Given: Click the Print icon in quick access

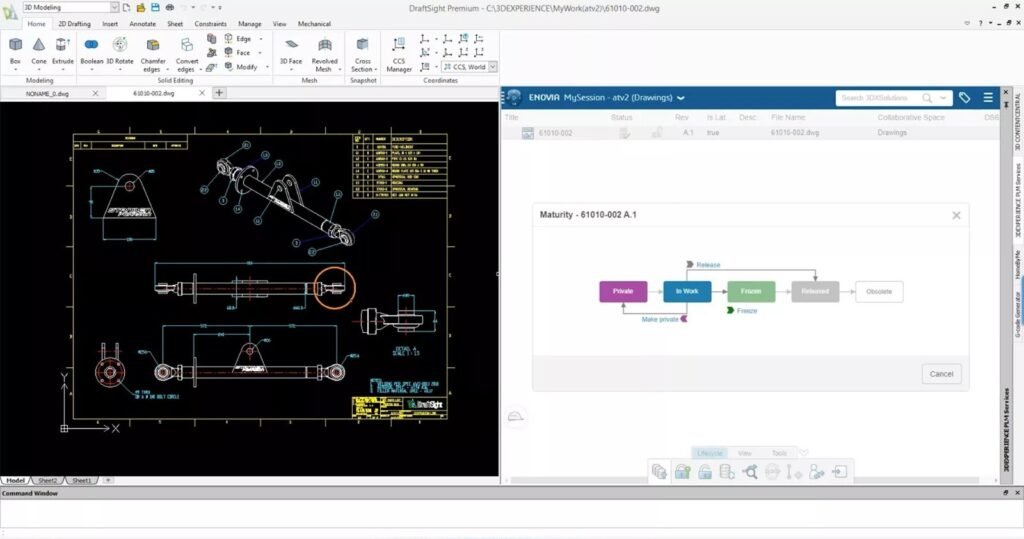Looking at the screenshot, I should pos(170,7).
